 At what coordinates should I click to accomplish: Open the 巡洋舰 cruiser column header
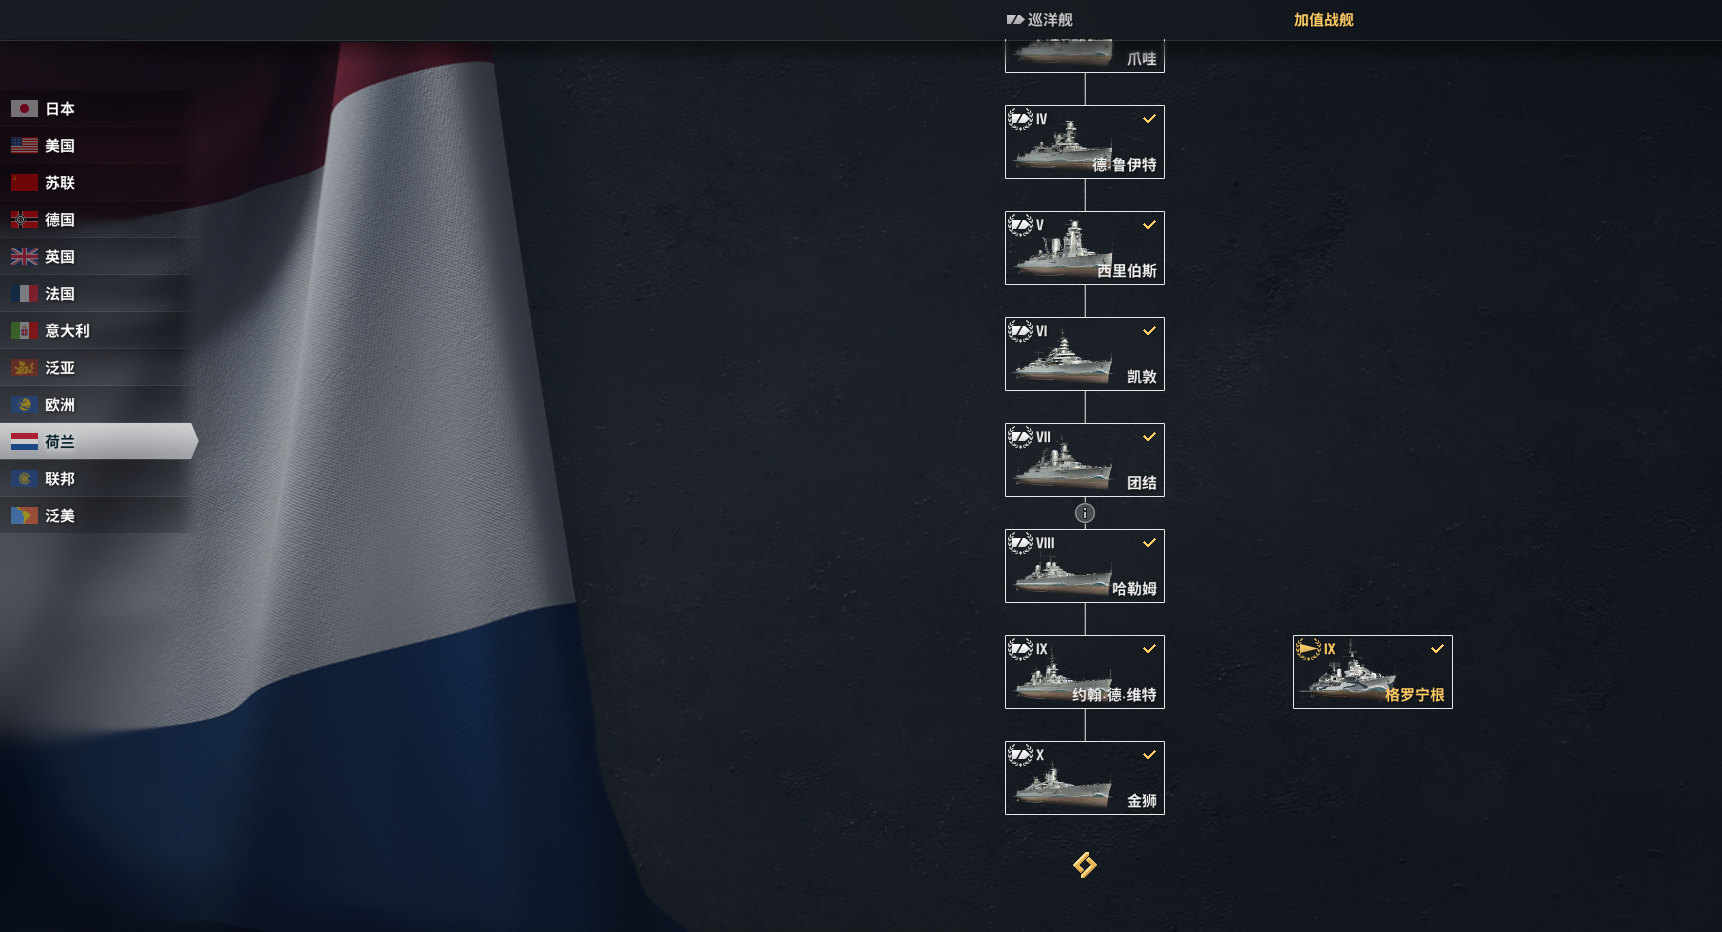[x=1040, y=20]
